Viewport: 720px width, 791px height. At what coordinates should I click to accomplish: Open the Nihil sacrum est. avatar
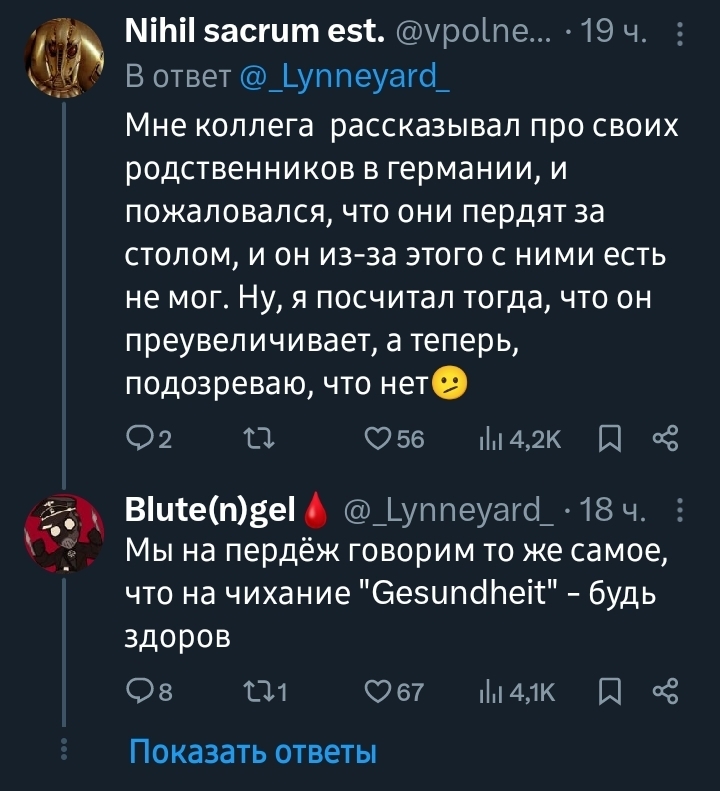click(64, 58)
